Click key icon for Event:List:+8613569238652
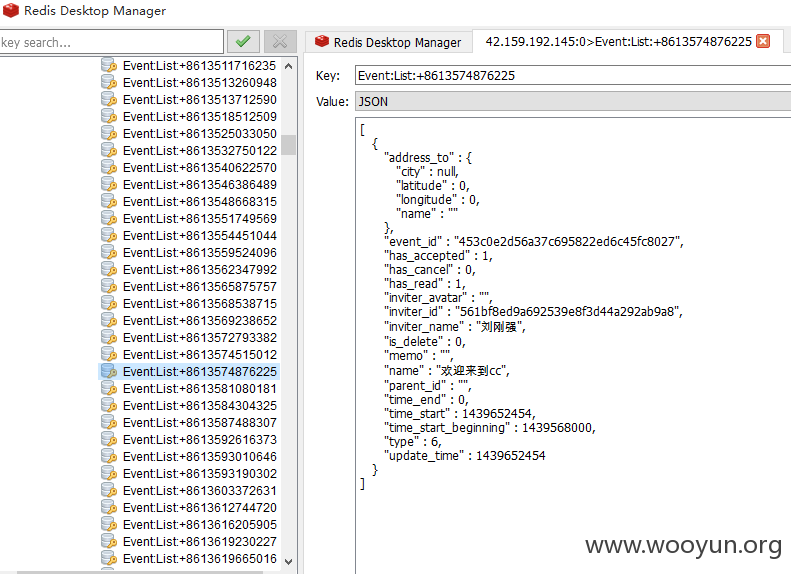The image size is (791, 574). point(109,320)
